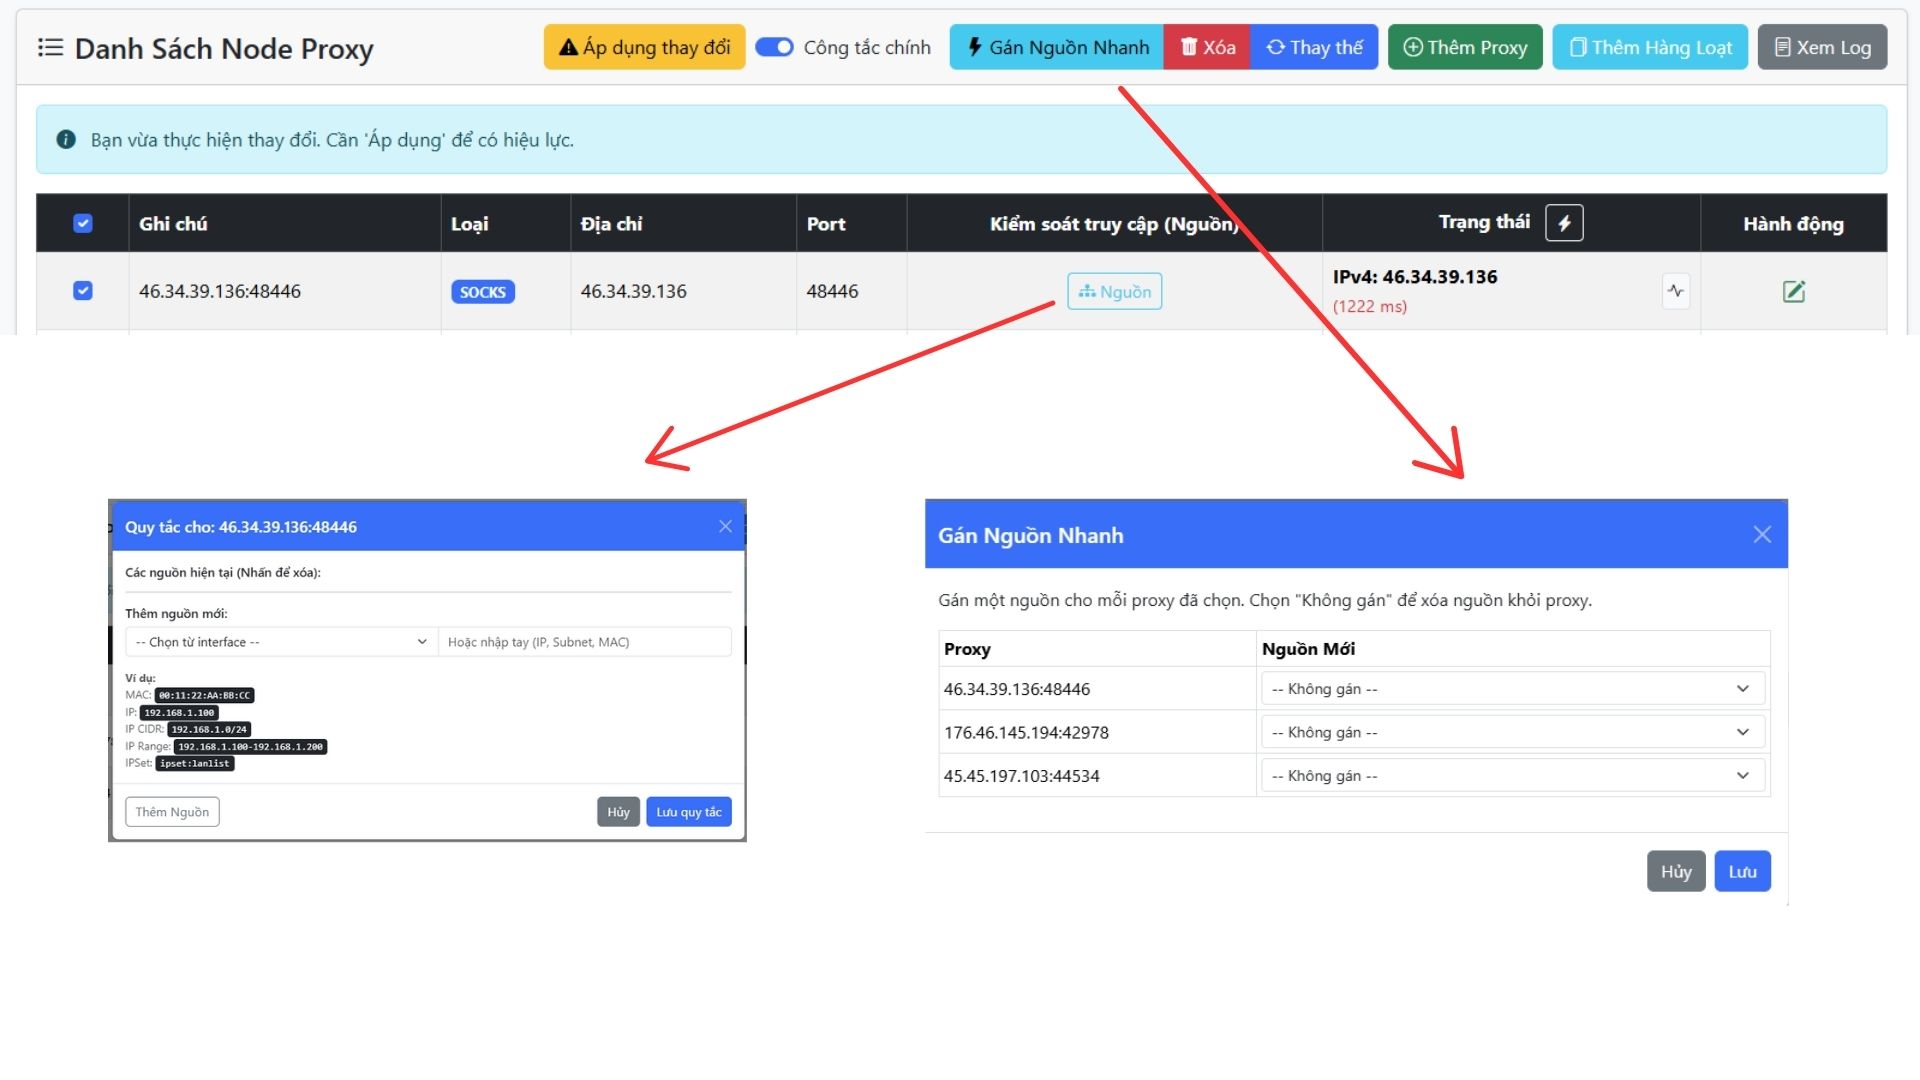Open Nguồn Mới dropdown for 176.46.145.194:42978
1920x1080 pixels.
pyautogui.click(x=1512, y=732)
